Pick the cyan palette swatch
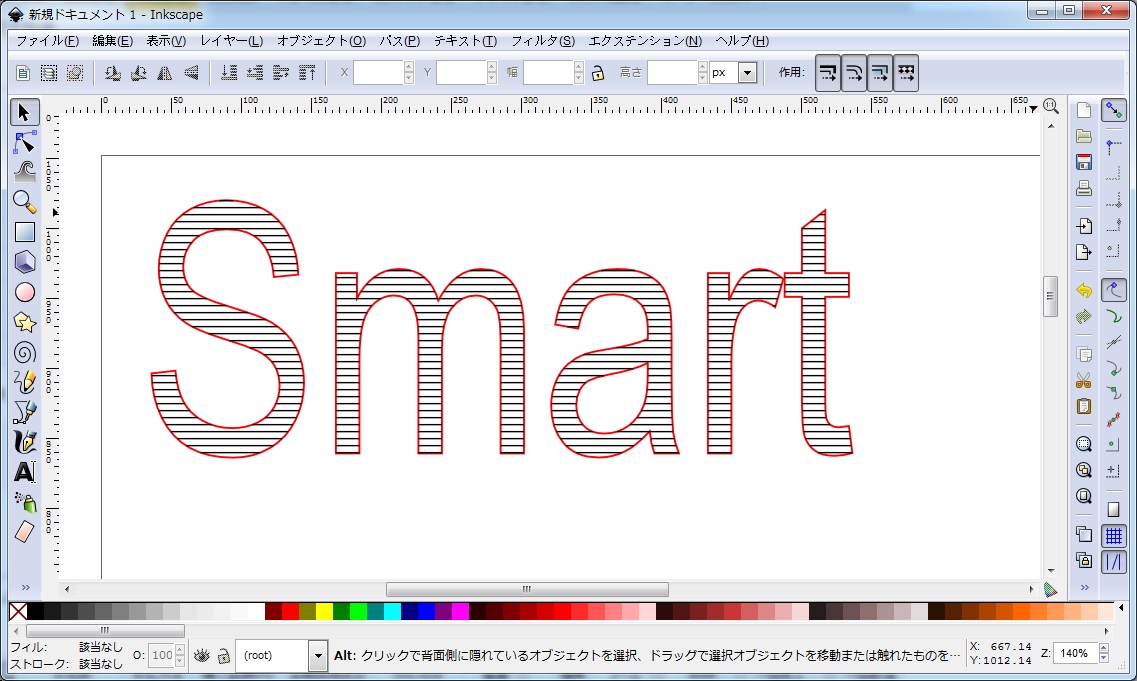The height and width of the screenshot is (681, 1137). pos(392,611)
